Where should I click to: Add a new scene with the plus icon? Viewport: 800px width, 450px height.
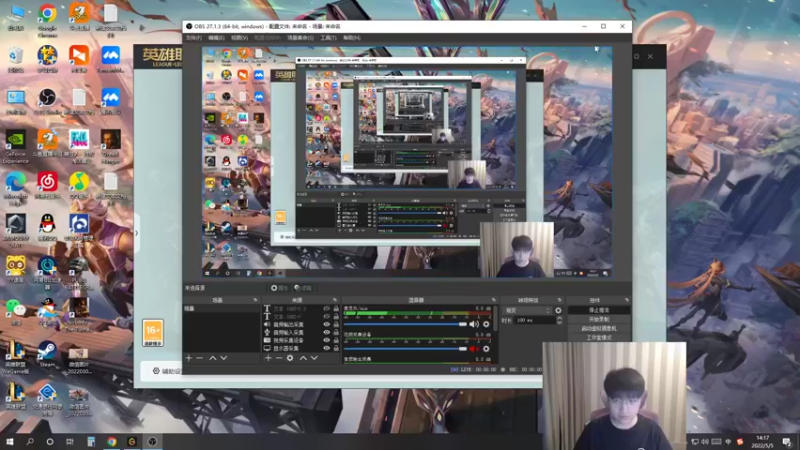click(189, 358)
